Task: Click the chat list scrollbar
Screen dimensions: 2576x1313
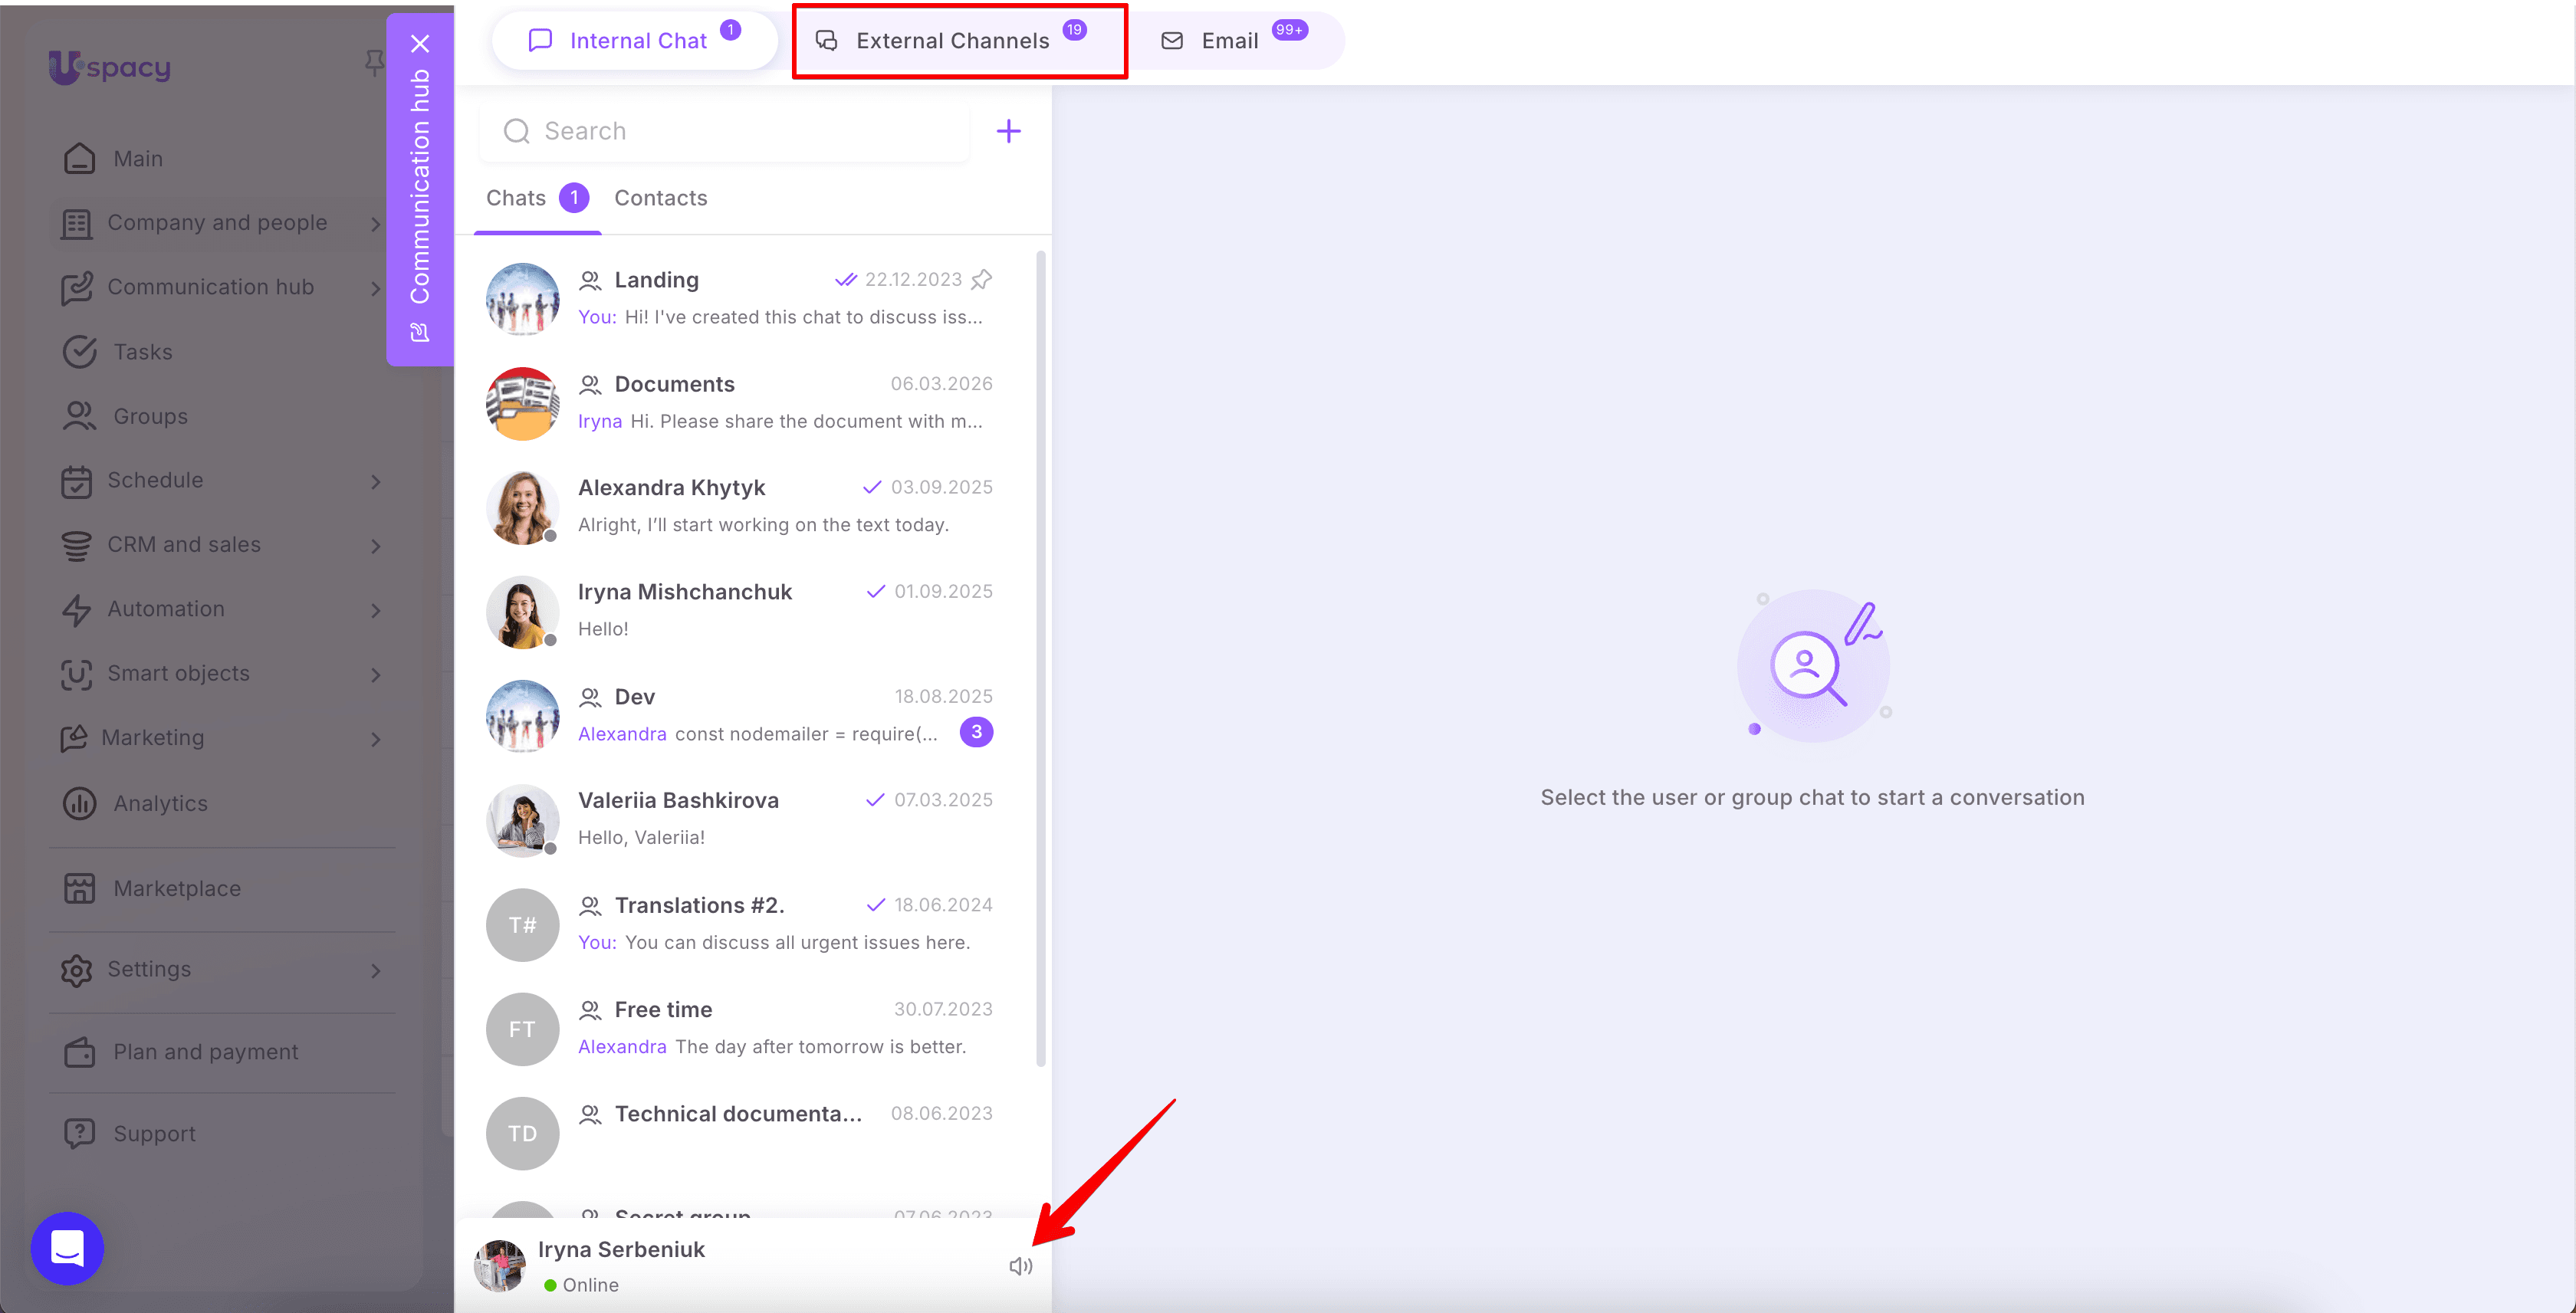Action: 1041,658
